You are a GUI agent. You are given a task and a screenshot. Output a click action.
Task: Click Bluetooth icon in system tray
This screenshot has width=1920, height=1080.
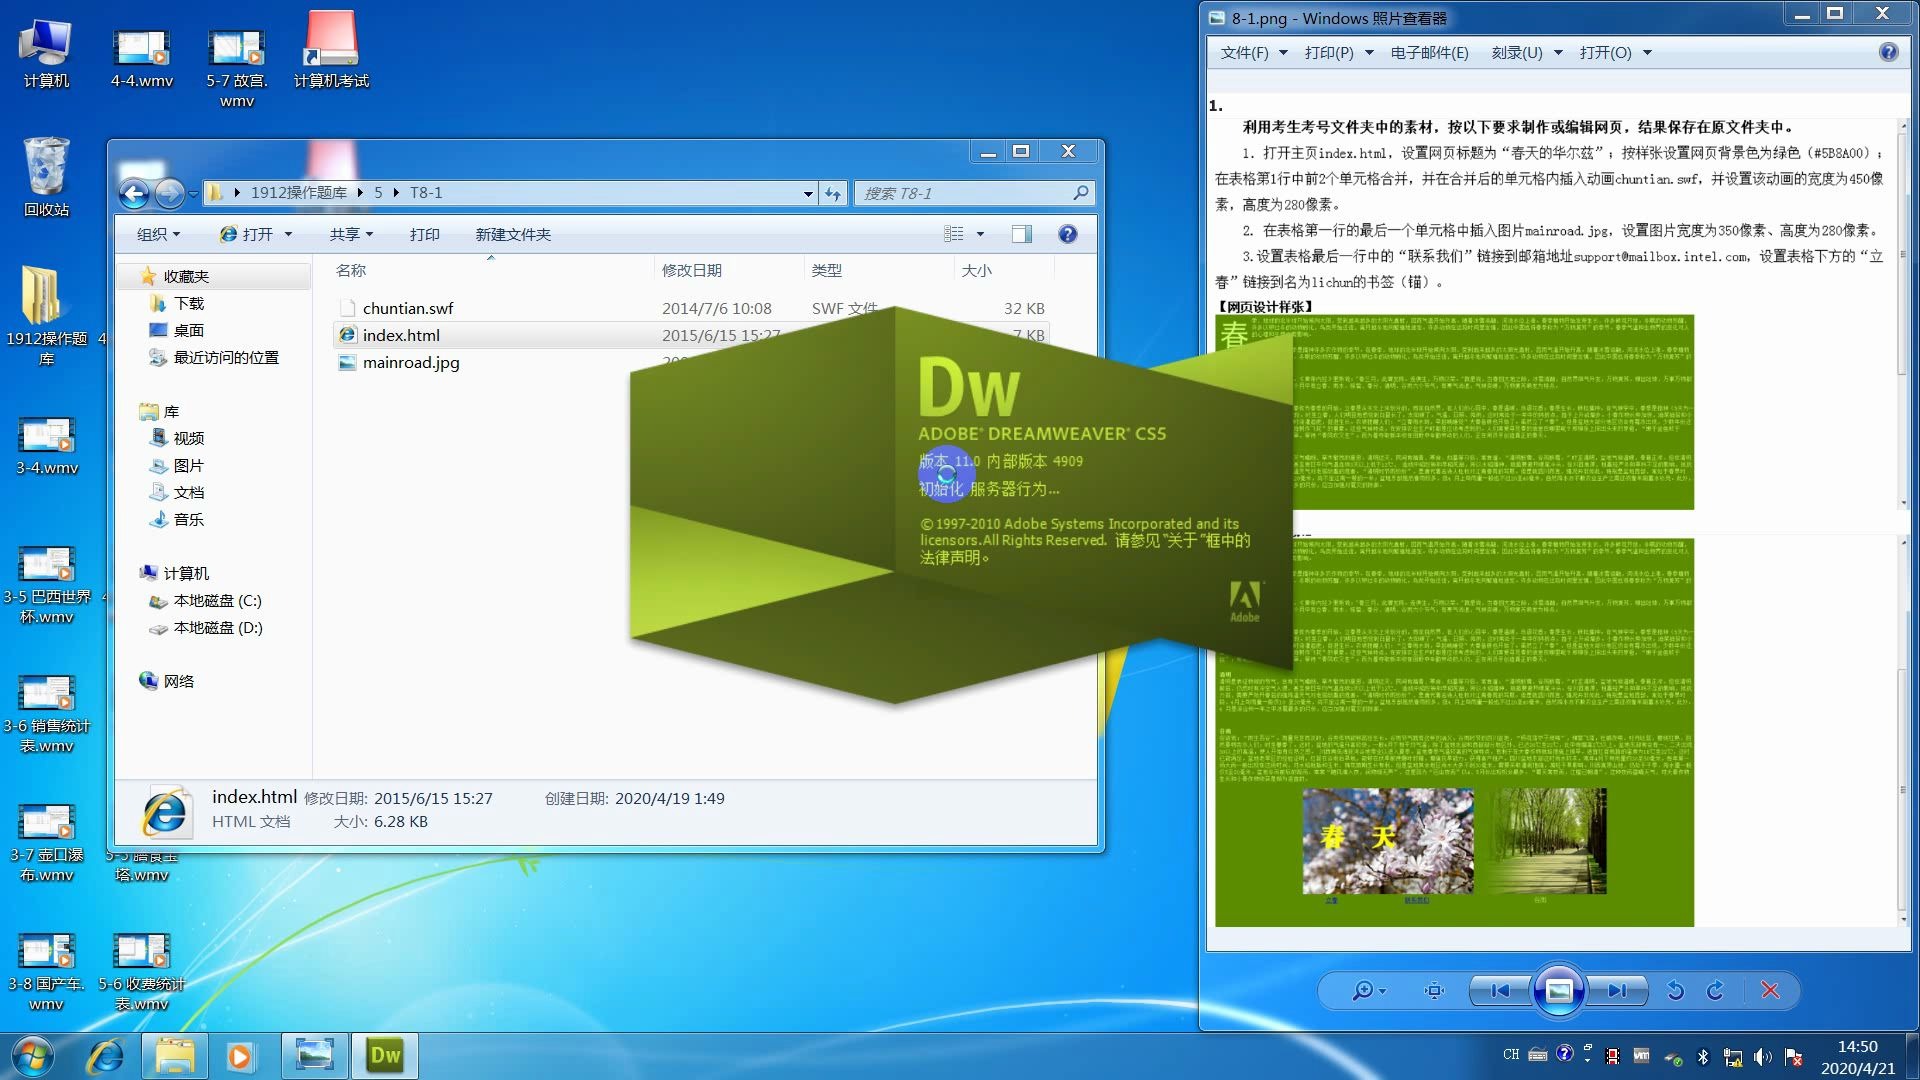(x=1703, y=1056)
